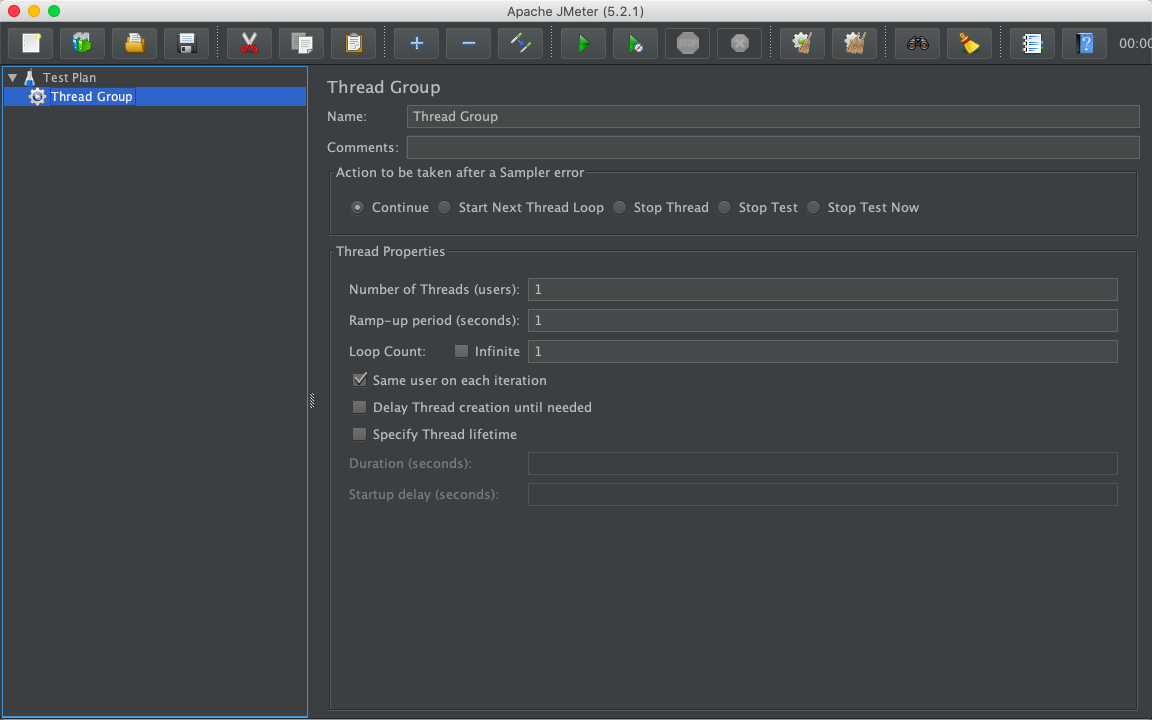Open Search with the binoculars icon
The image size is (1152, 720).
point(917,44)
